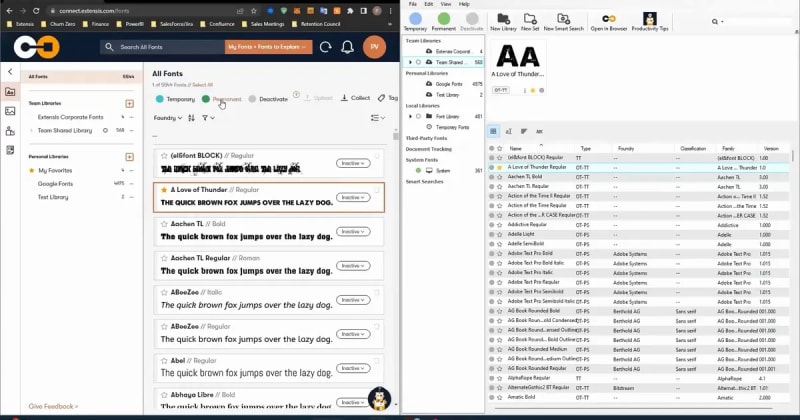Open the Edit menu in desktop app
The width and height of the screenshot is (800, 420).
tap(429, 4)
